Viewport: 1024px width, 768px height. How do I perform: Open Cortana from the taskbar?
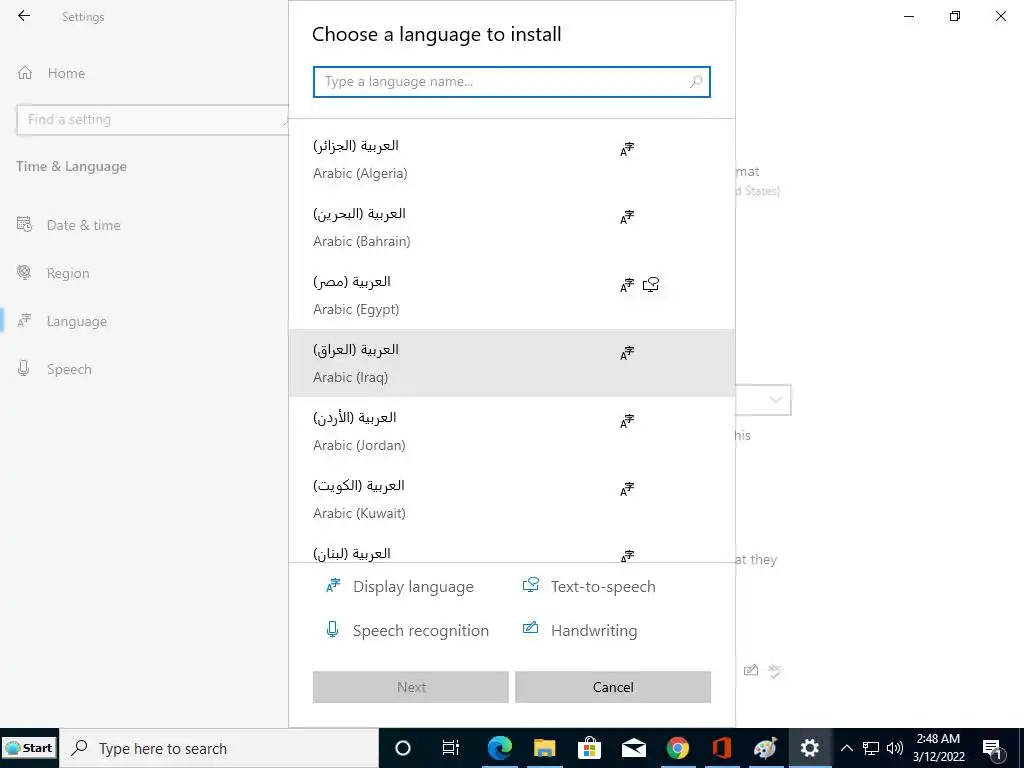[403, 748]
